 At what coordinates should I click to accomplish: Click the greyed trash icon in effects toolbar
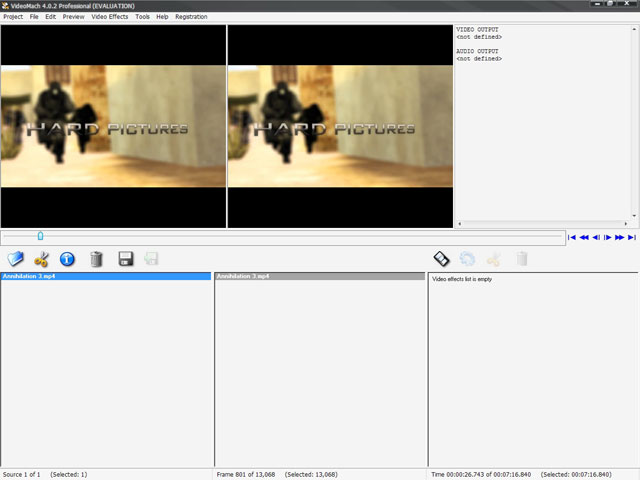point(522,259)
